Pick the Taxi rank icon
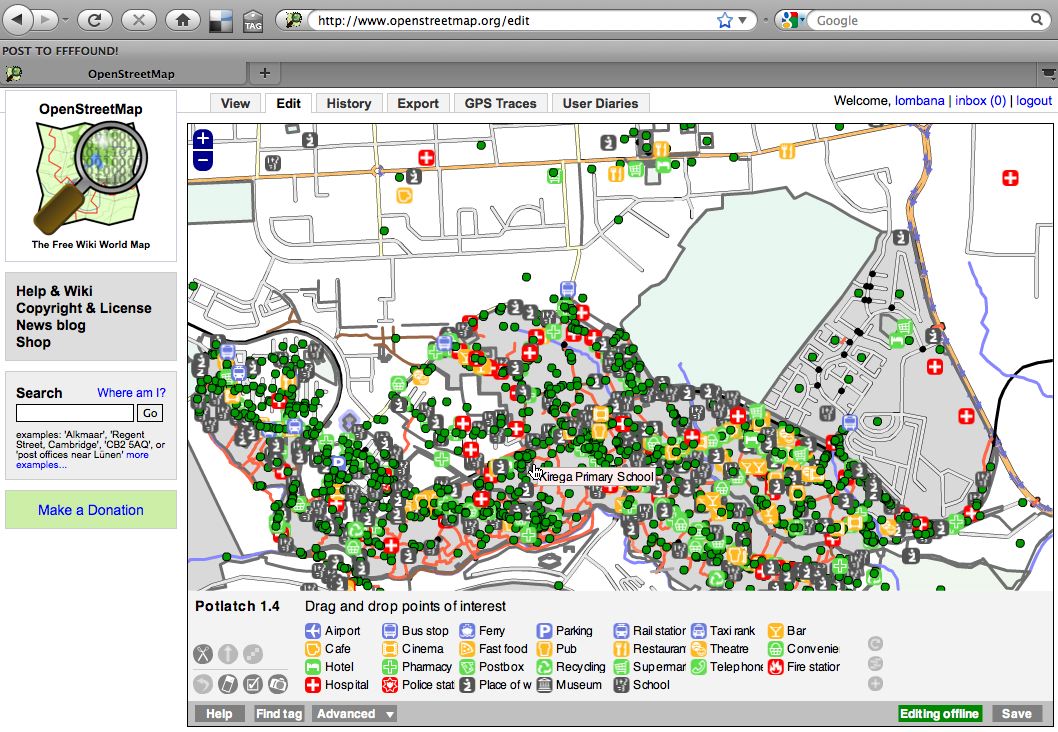Image resolution: width=1058 pixels, height=732 pixels. [698, 631]
